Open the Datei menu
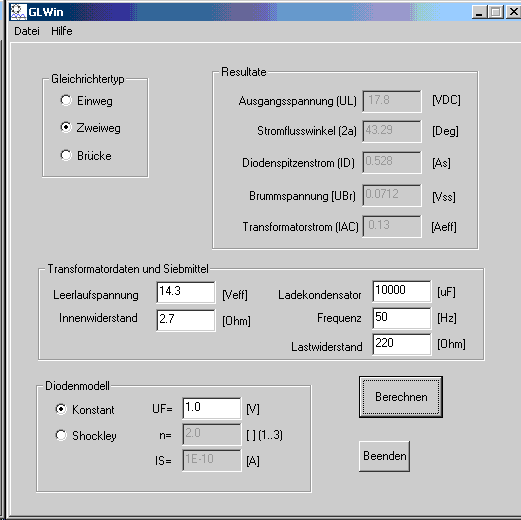The width and height of the screenshot is (521, 520). [27, 31]
